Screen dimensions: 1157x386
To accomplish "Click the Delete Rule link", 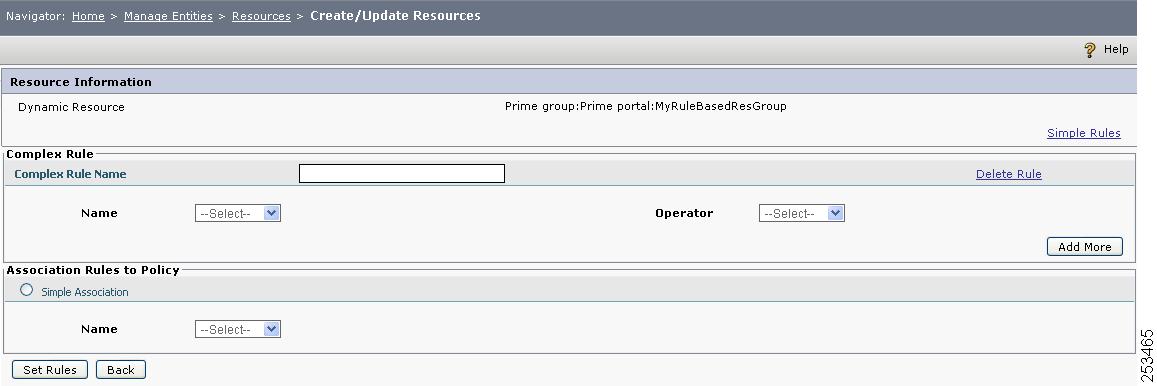I will point(1009,174).
